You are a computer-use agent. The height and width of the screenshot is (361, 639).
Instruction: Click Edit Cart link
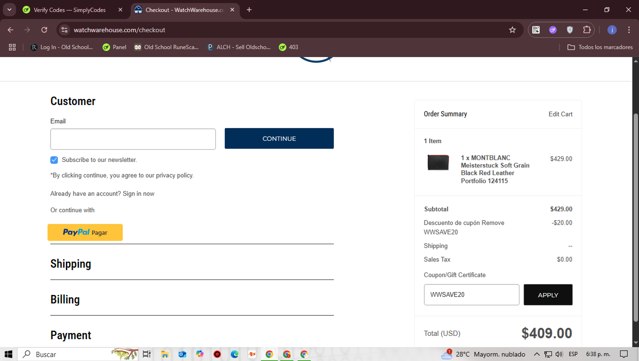[560, 114]
